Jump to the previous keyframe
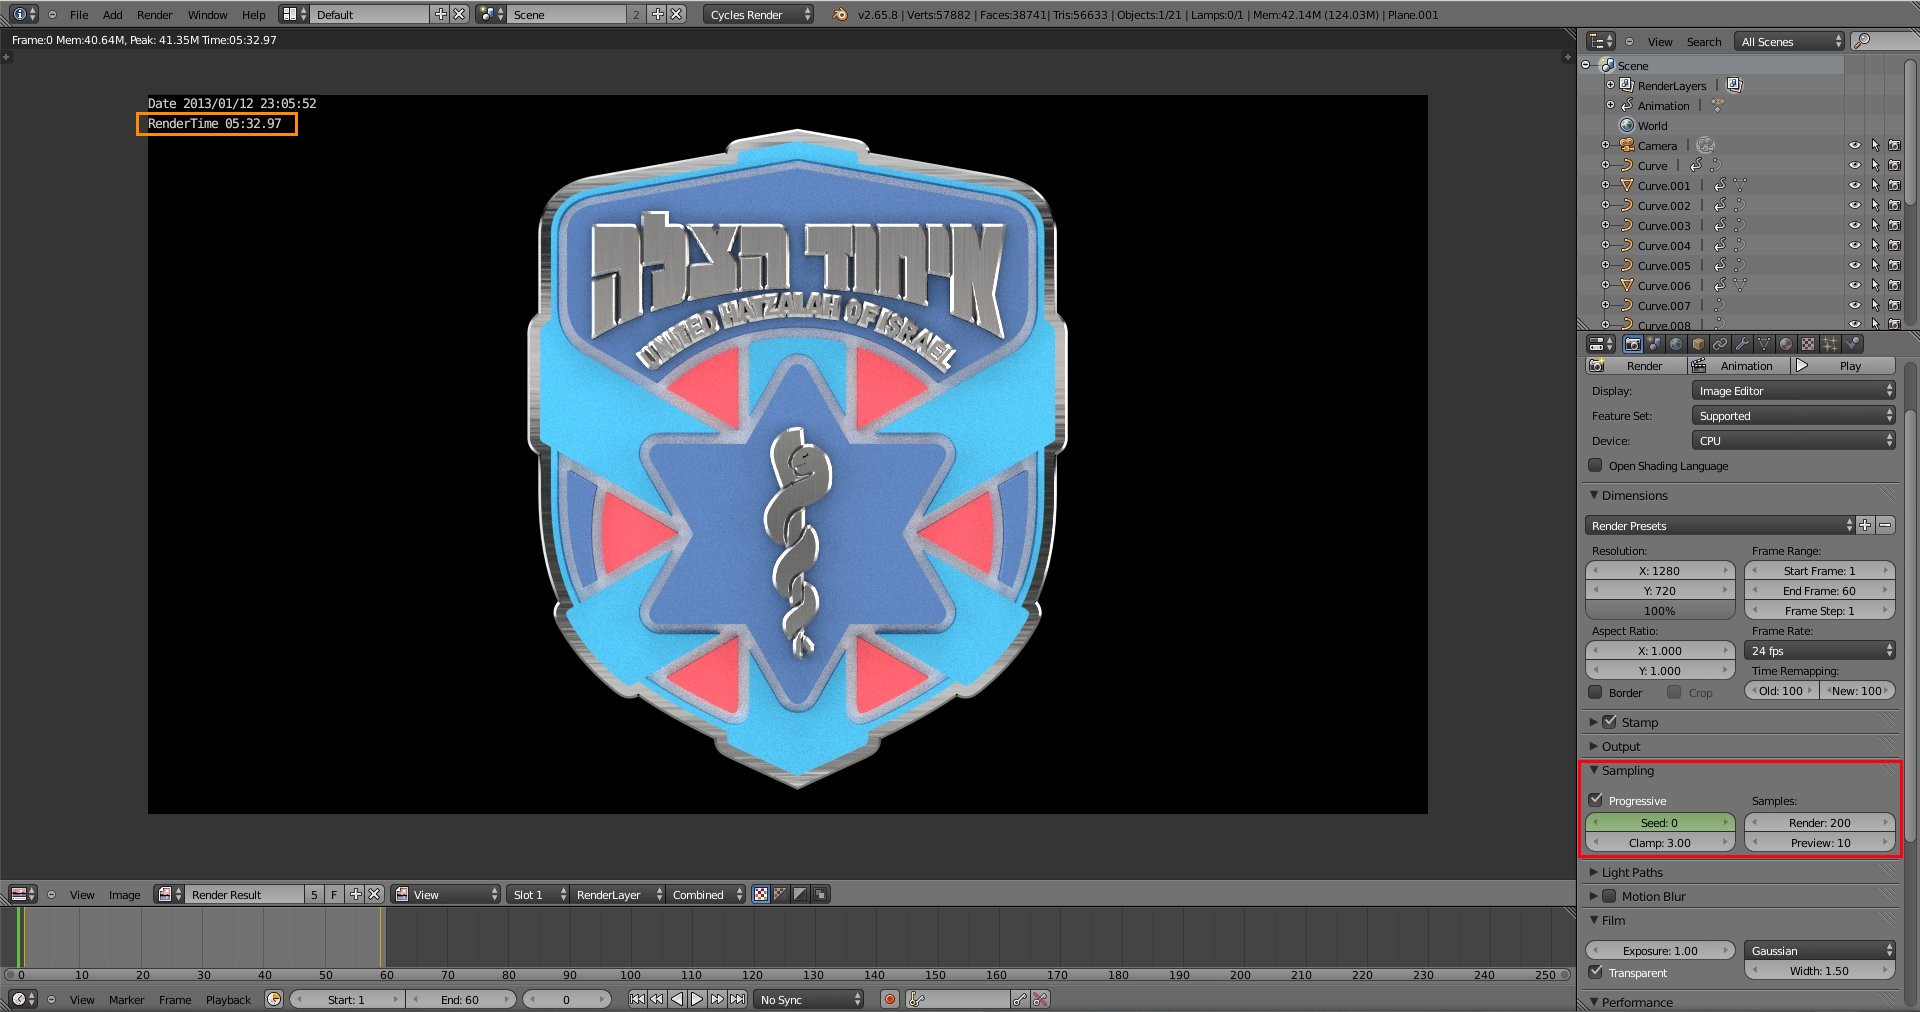Viewport: 1920px width, 1012px height. tap(657, 999)
